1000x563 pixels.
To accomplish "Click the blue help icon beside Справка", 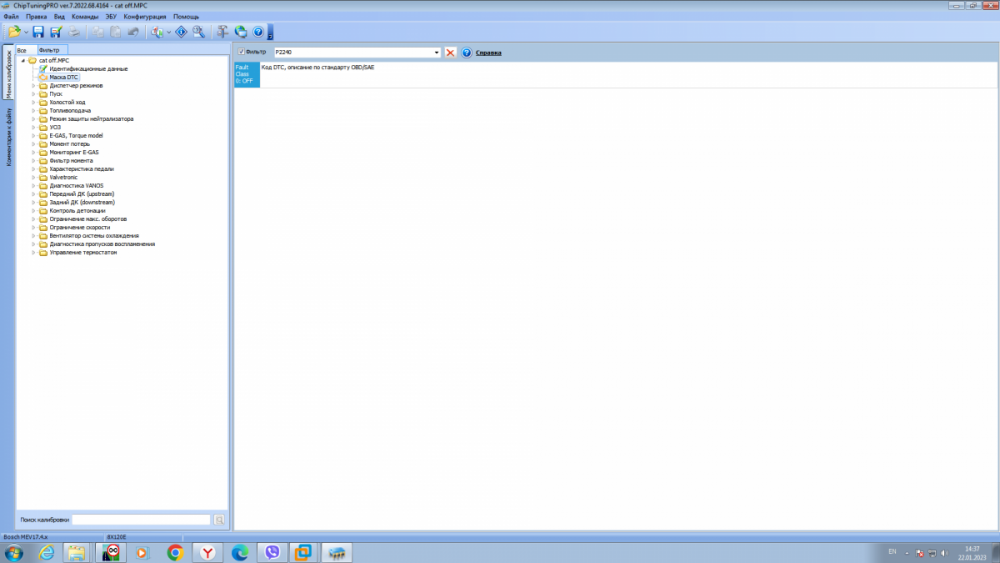I will (467, 52).
